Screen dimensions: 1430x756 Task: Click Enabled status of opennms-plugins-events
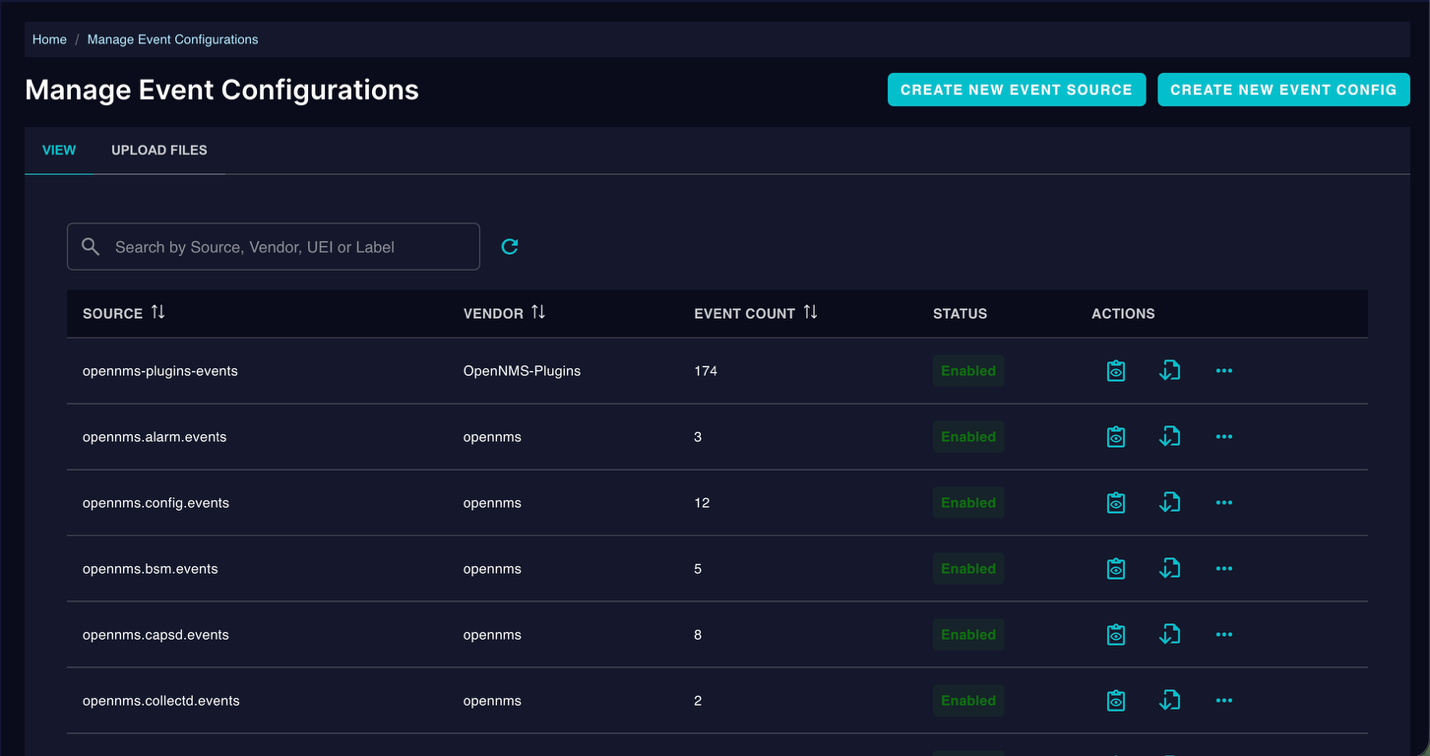coord(968,371)
